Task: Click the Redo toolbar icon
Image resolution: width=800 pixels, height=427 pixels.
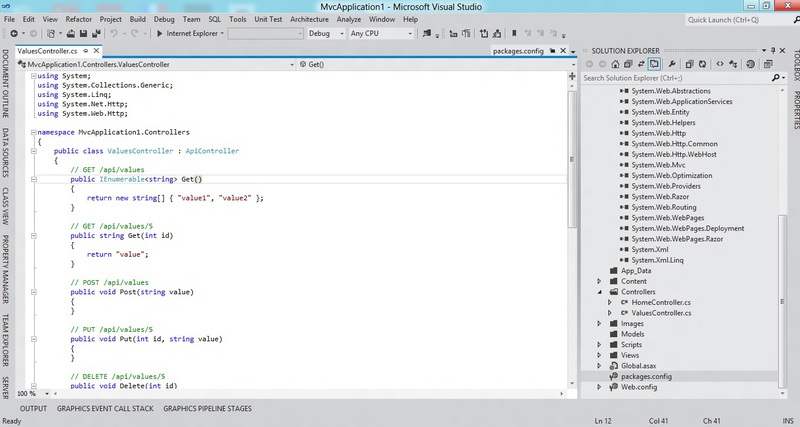Action: pyautogui.click(x=134, y=34)
